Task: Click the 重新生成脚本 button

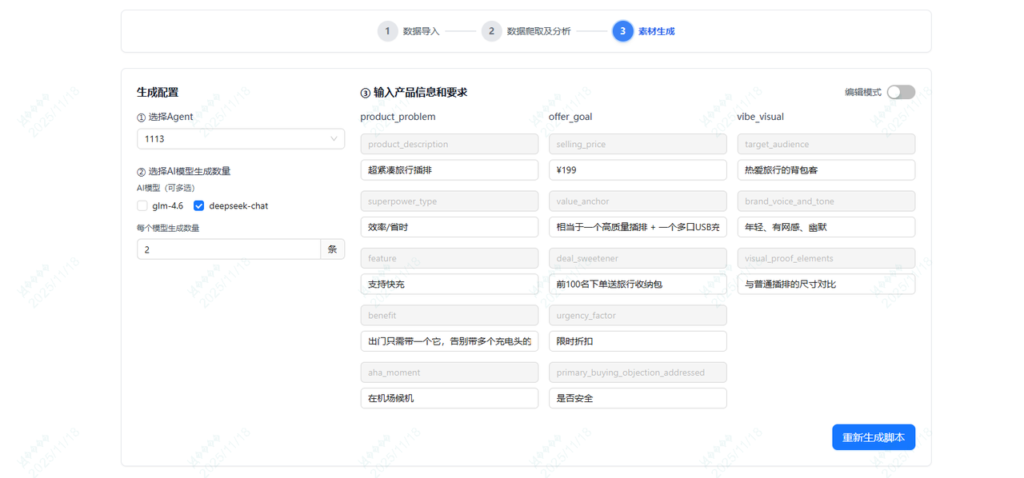Action: click(873, 437)
